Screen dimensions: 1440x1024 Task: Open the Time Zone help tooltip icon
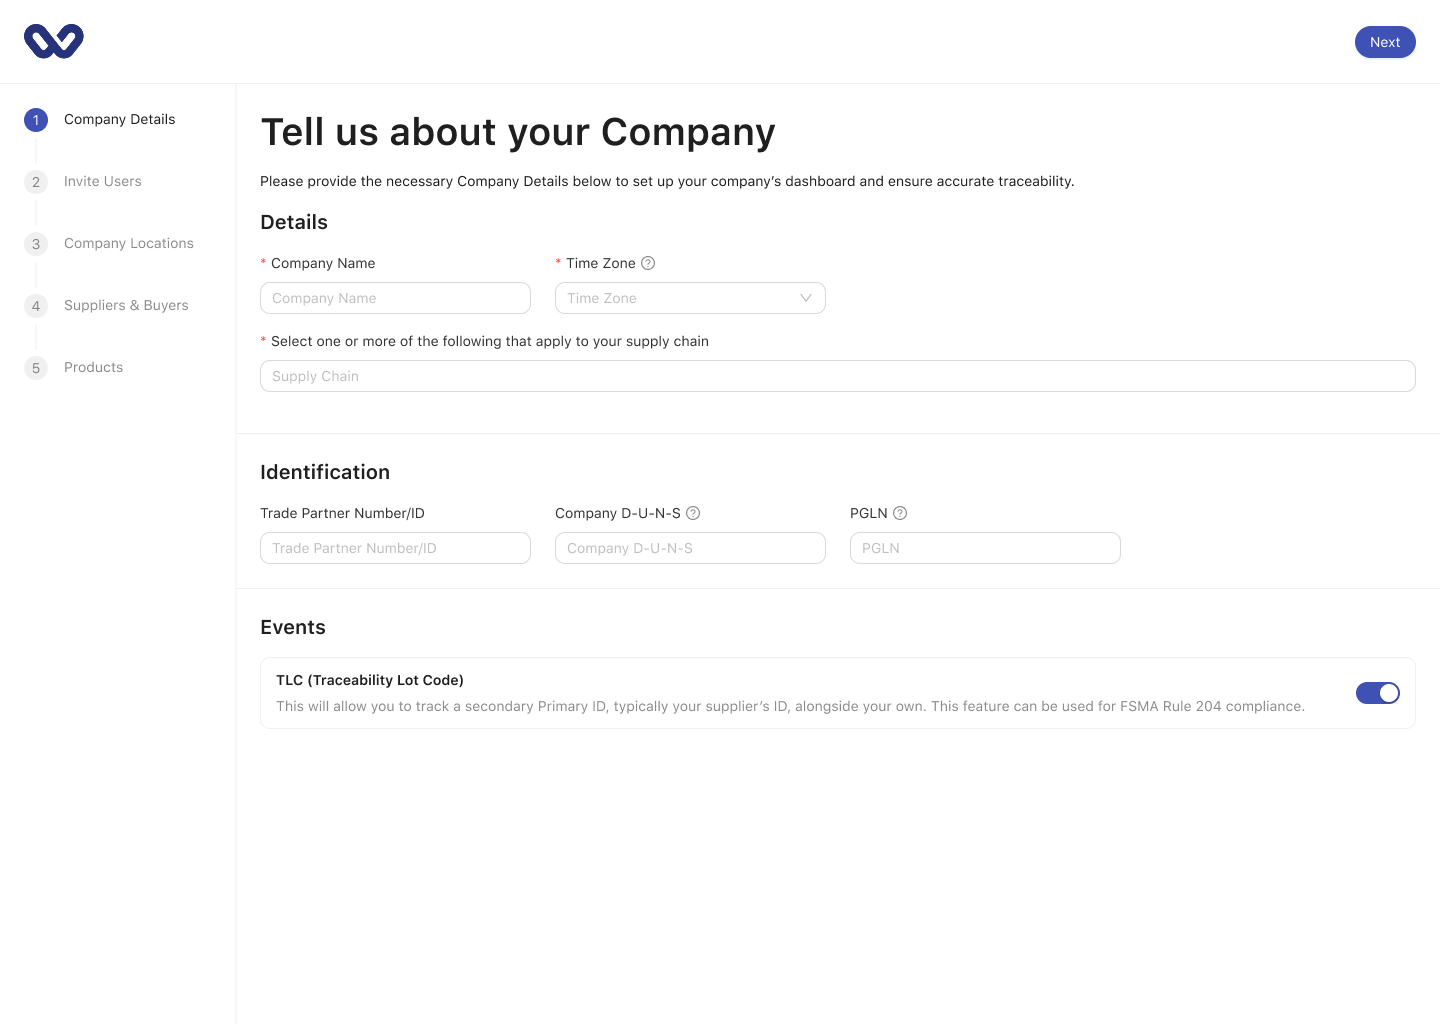pos(647,263)
